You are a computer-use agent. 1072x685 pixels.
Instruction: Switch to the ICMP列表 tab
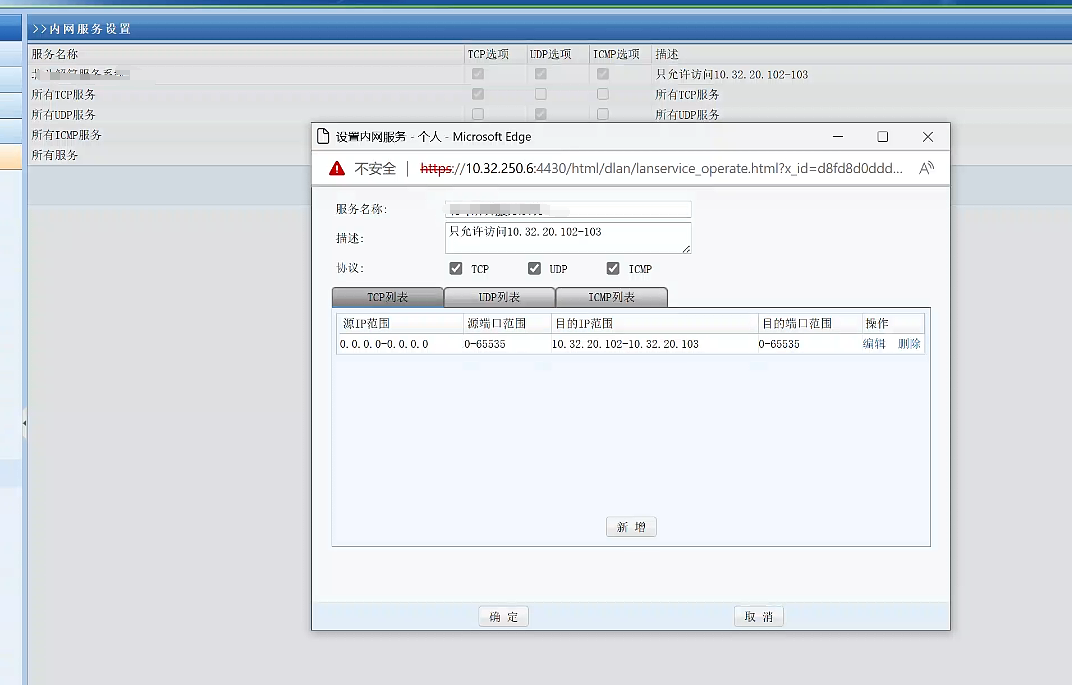(x=611, y=298)
